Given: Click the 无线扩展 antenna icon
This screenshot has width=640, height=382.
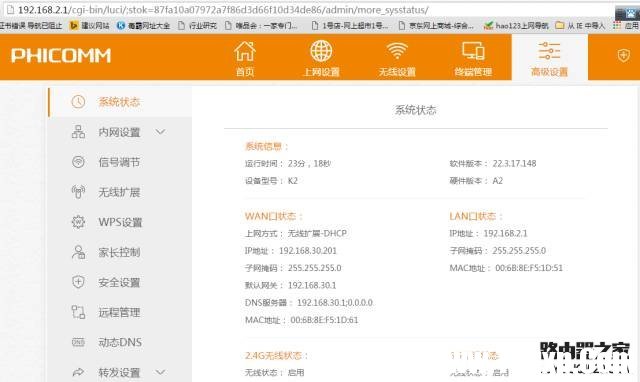Looking at the screenshot, I should pos(78,192).
